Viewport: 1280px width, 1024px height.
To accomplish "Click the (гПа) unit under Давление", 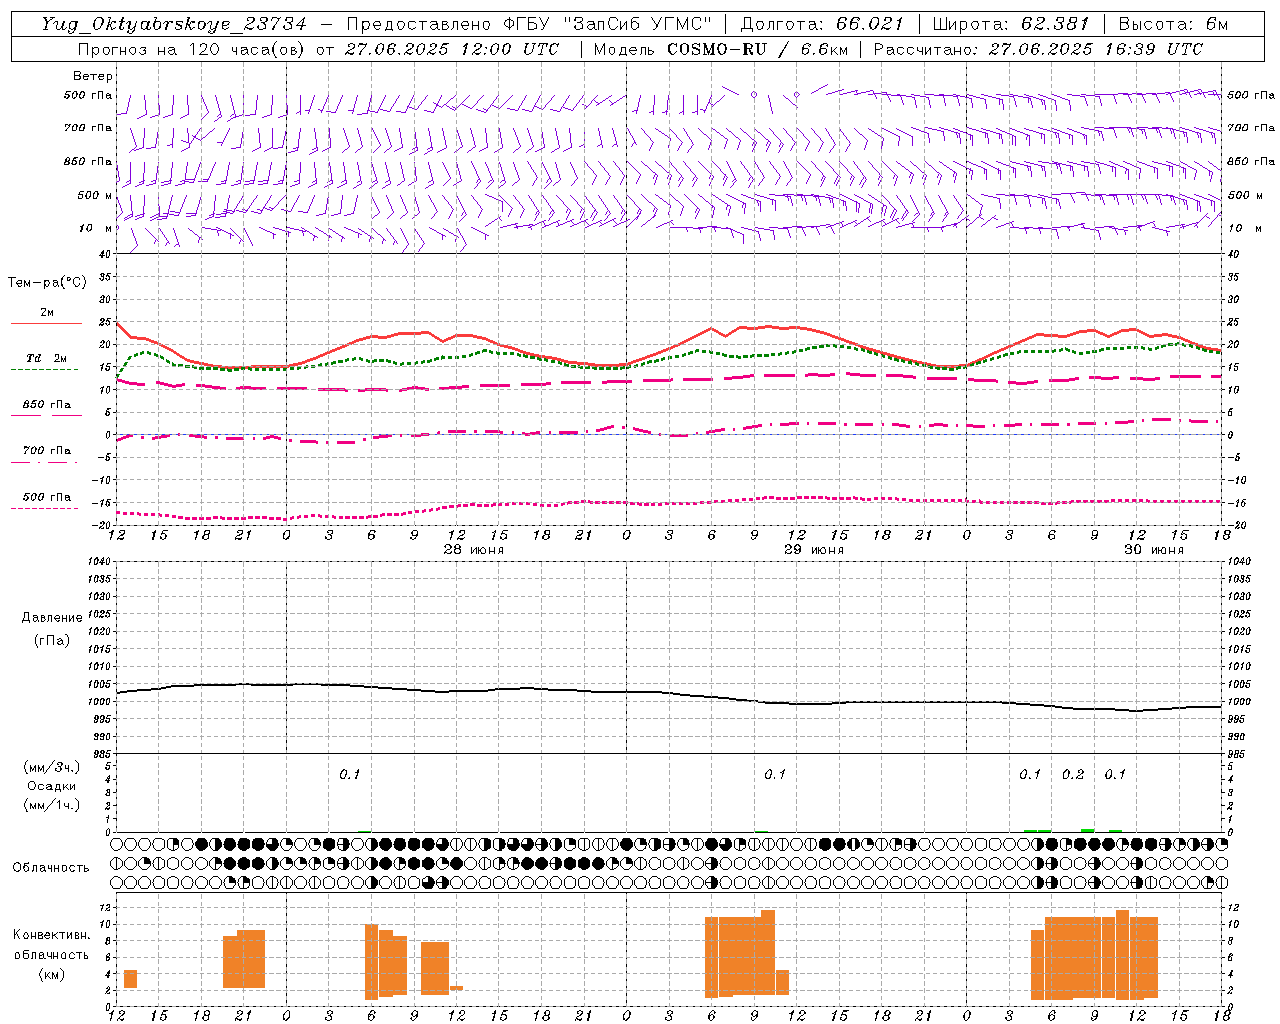I will [52, 640].
